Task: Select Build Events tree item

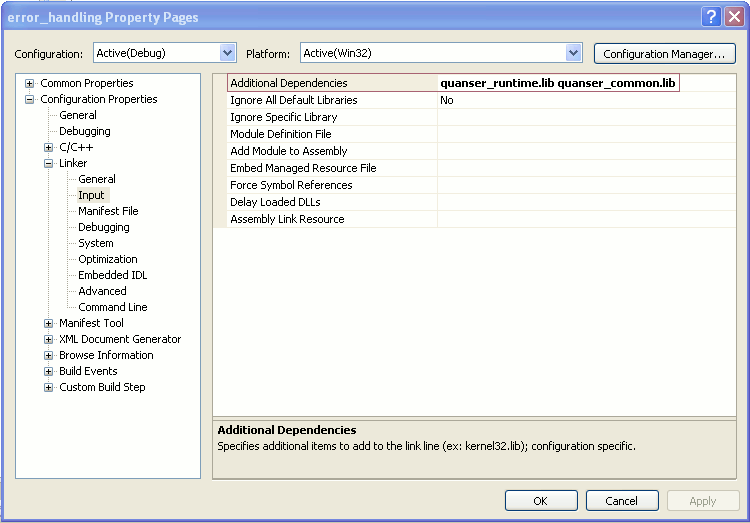Action: [x=88, y=371]
